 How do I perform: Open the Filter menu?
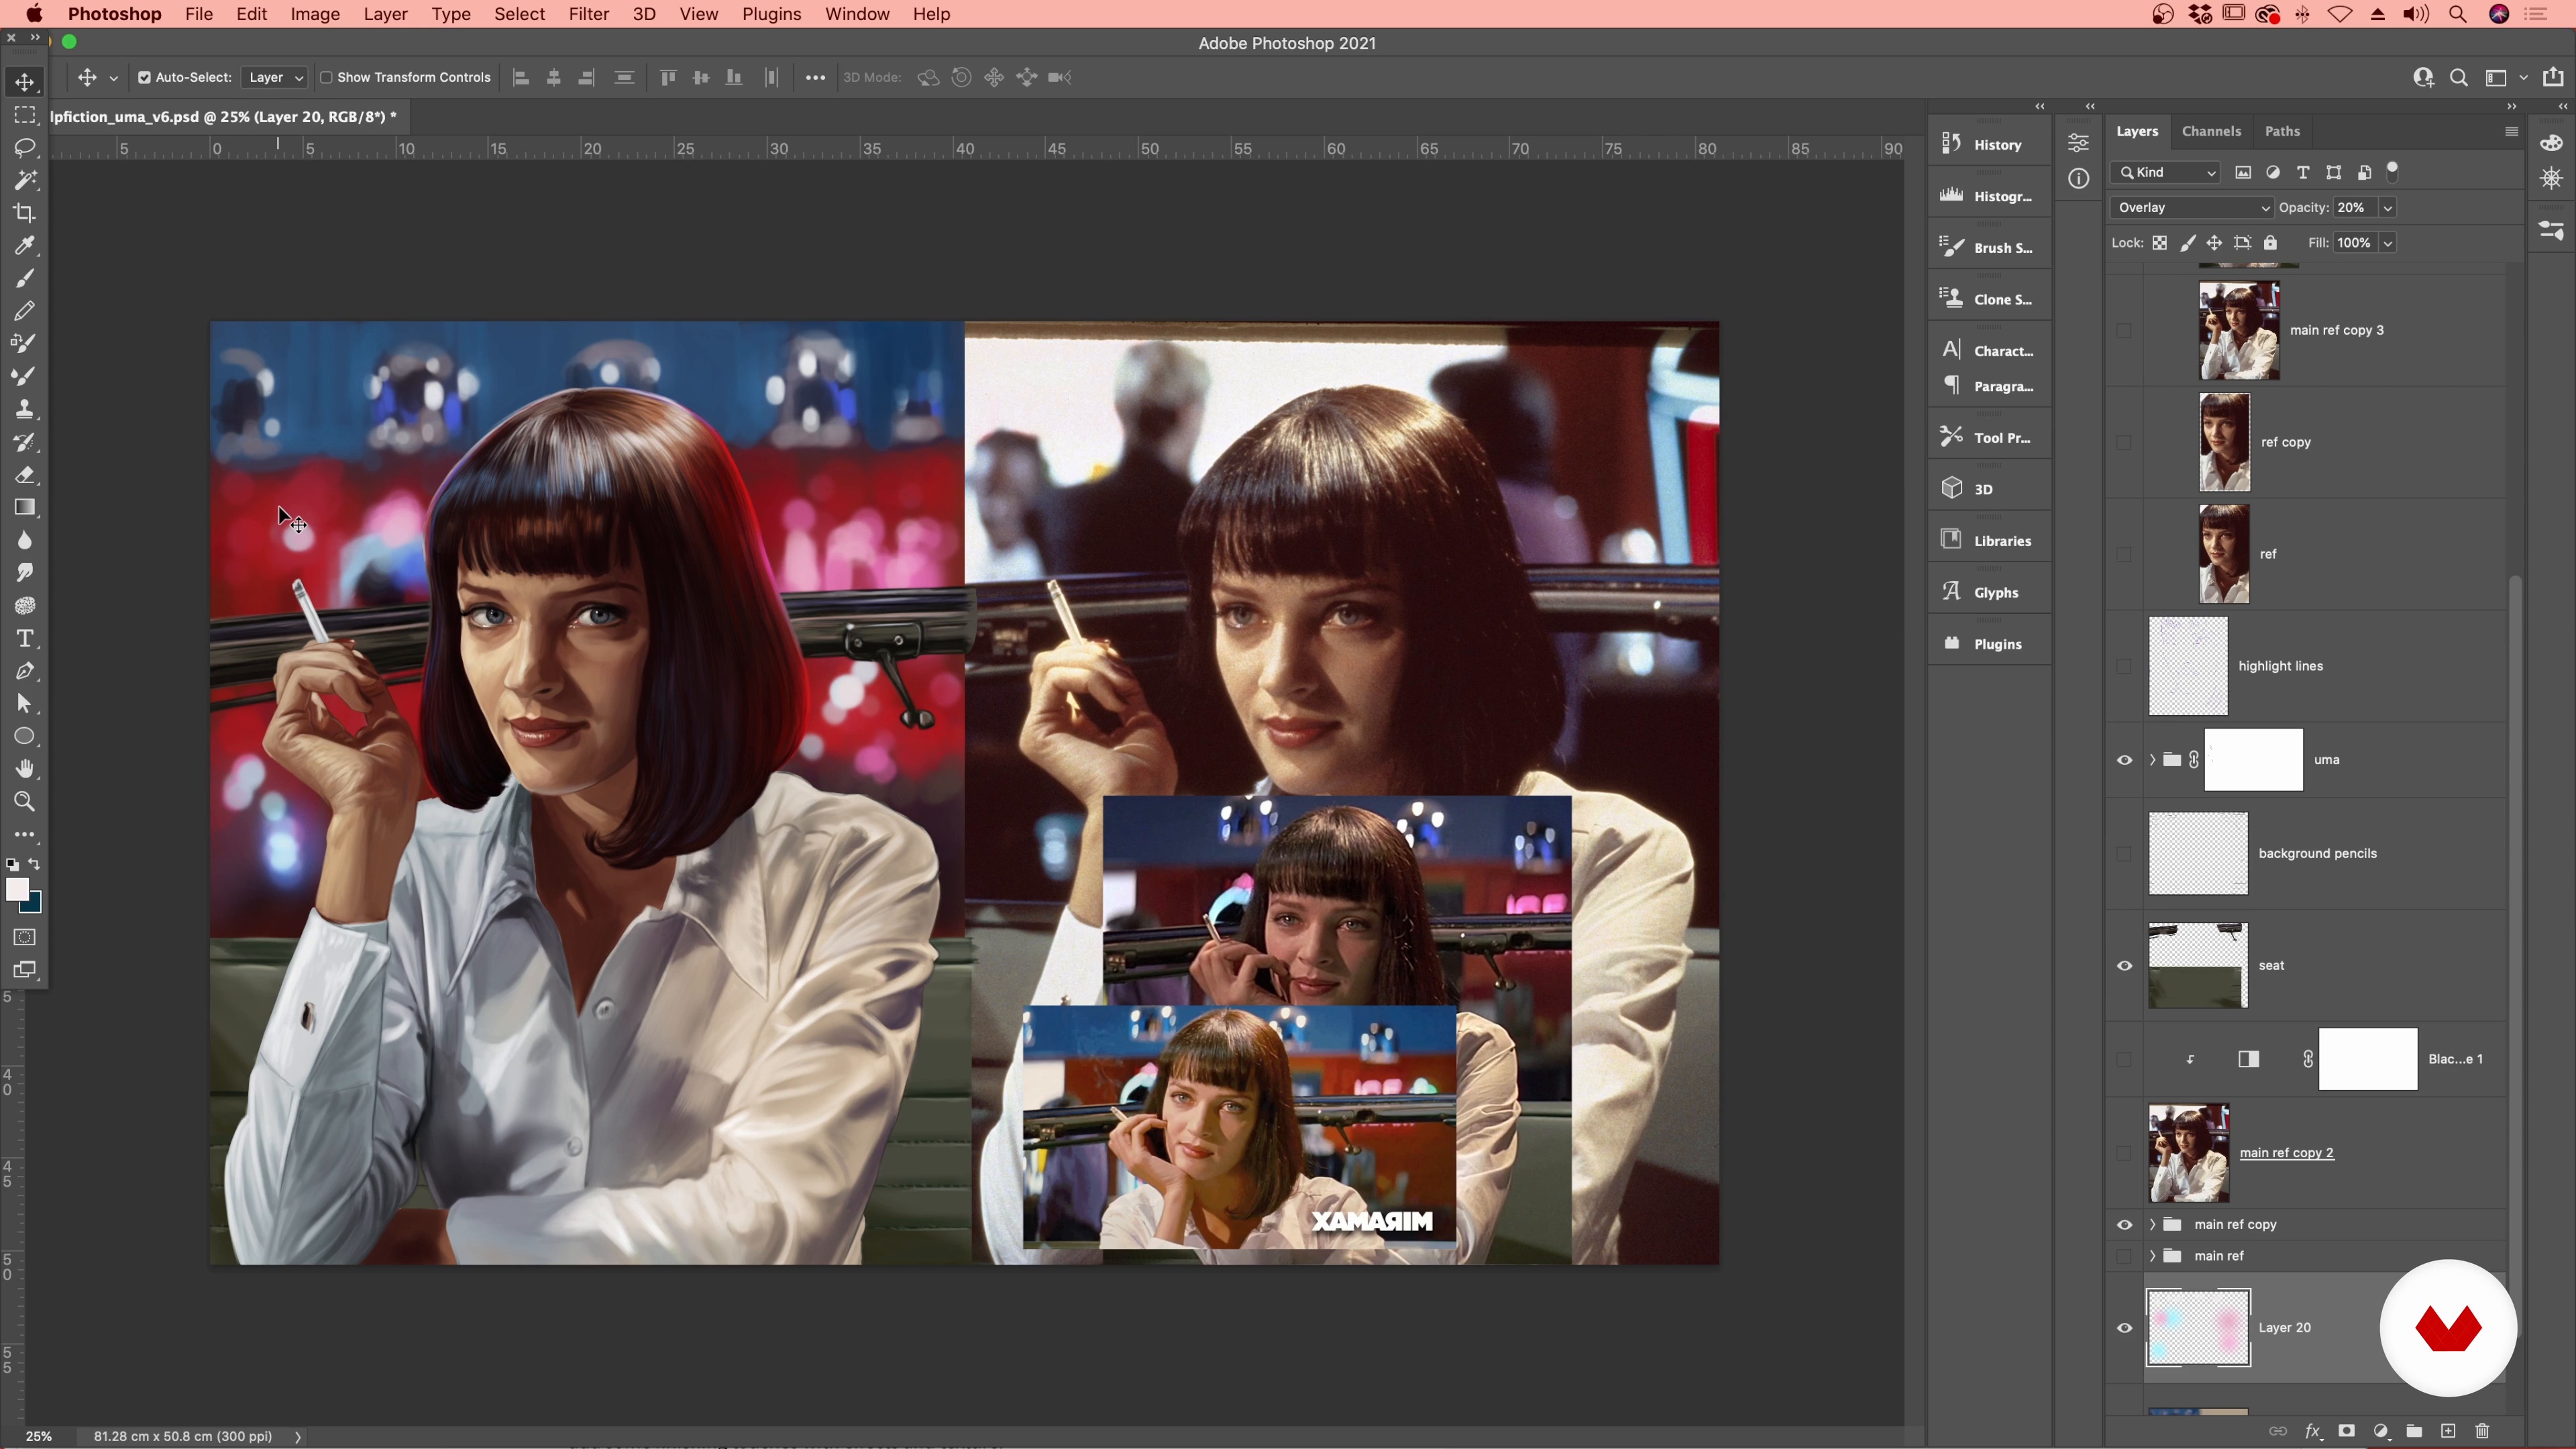click(588, 14)
